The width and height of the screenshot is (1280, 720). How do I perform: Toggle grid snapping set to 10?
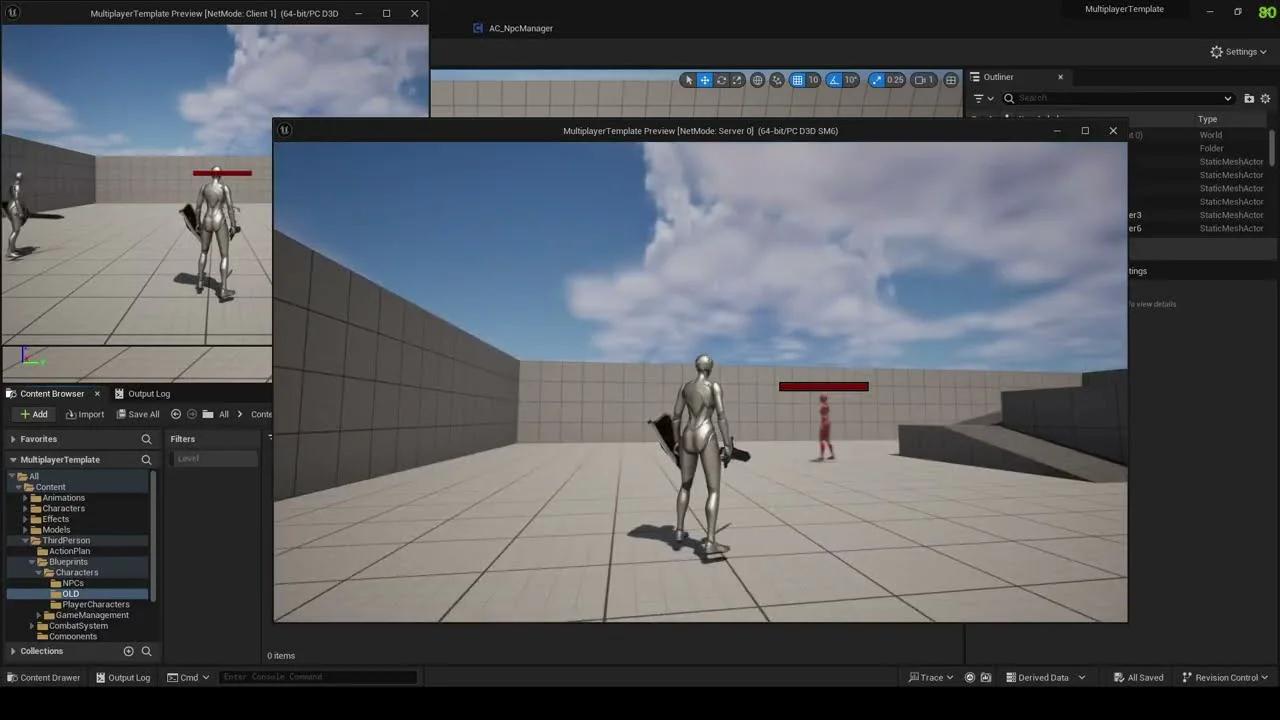798,80
